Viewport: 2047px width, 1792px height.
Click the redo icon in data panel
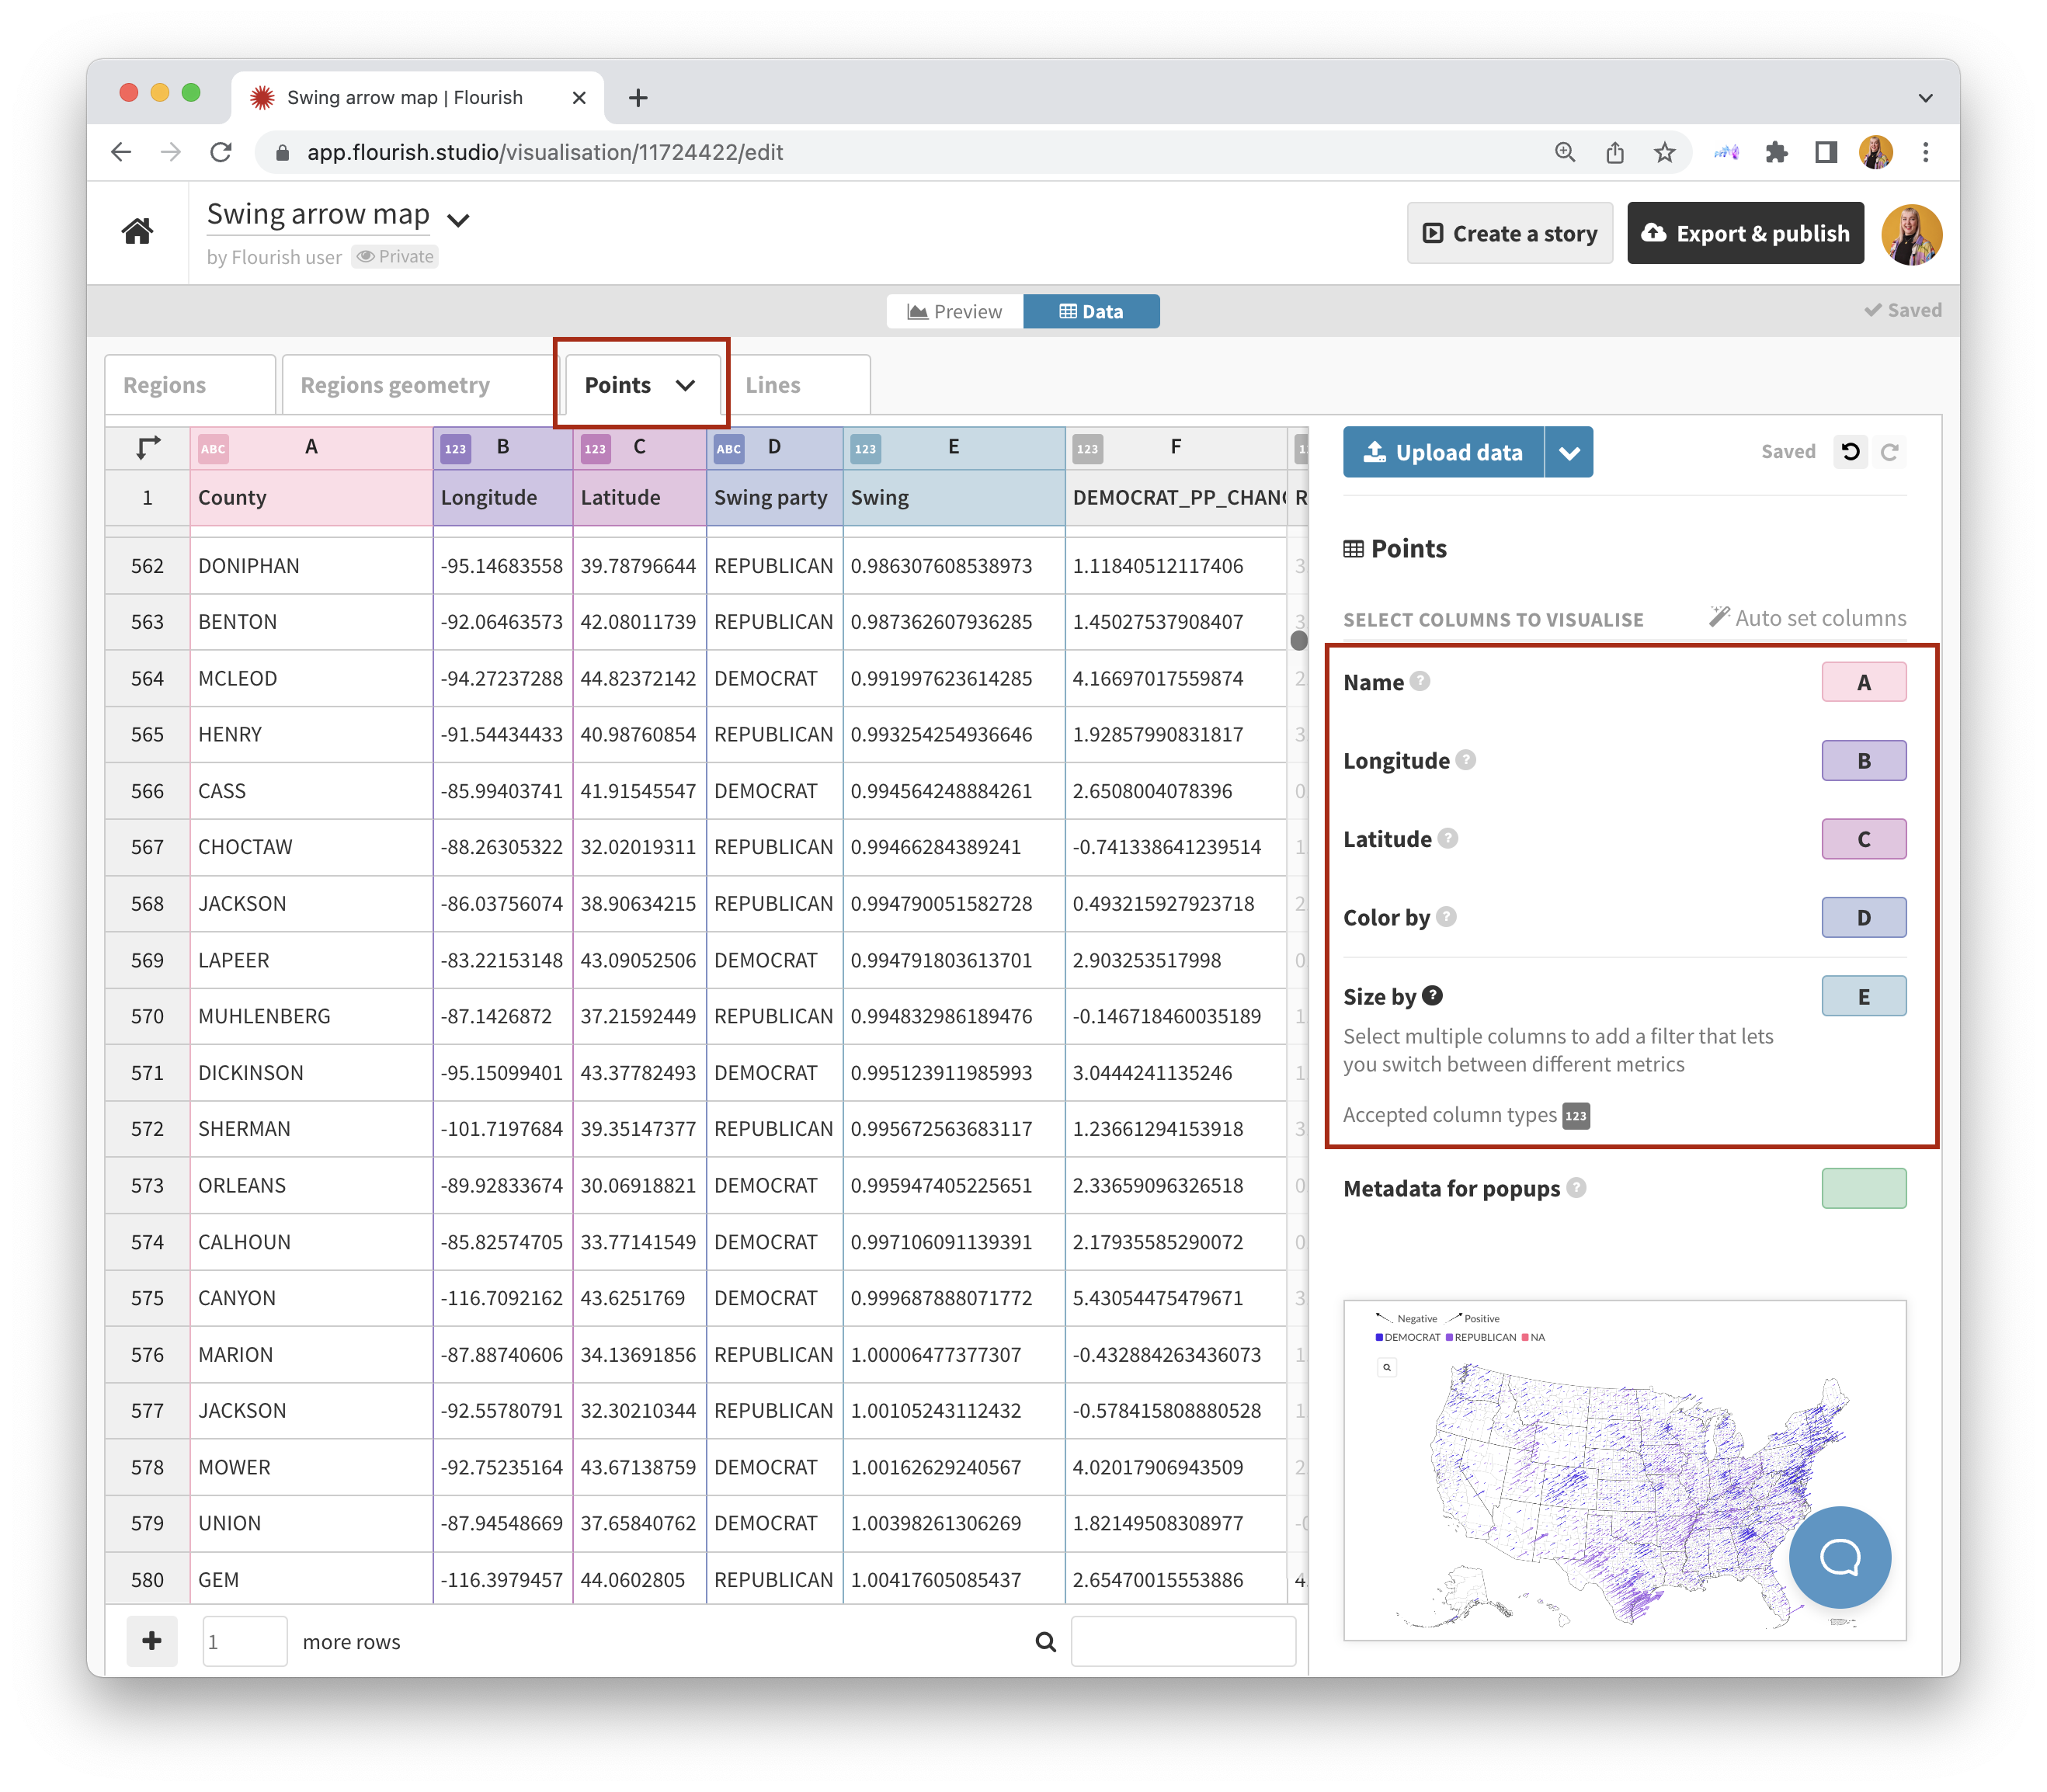1890,452
